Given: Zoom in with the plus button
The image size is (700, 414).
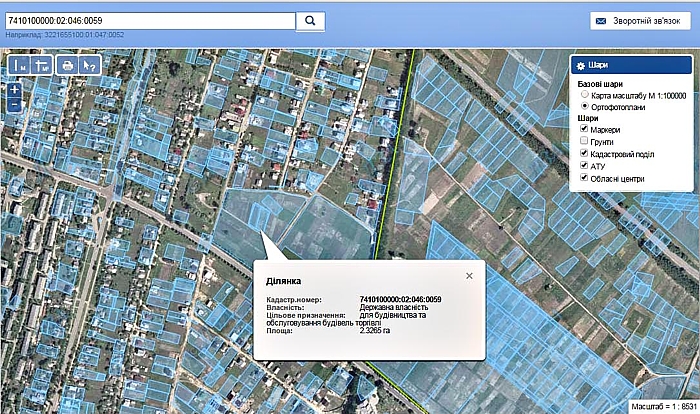Looking at the screenshot, I should [x=15, y=89].
